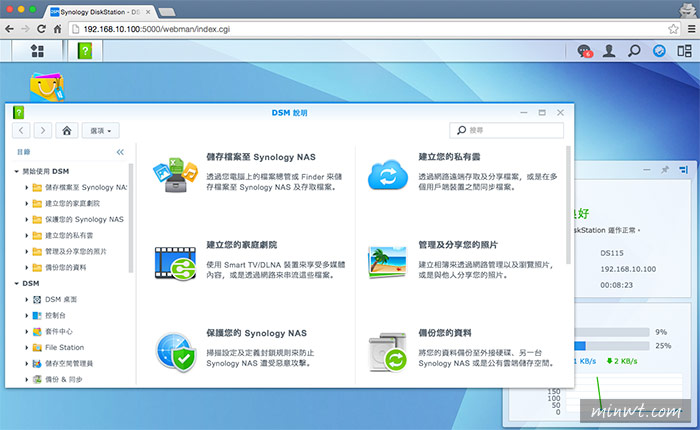The height and width of the screenshot is (430, 700).
Task: Expand the 備份您的資料 tree node
Action: click(26, 267)
